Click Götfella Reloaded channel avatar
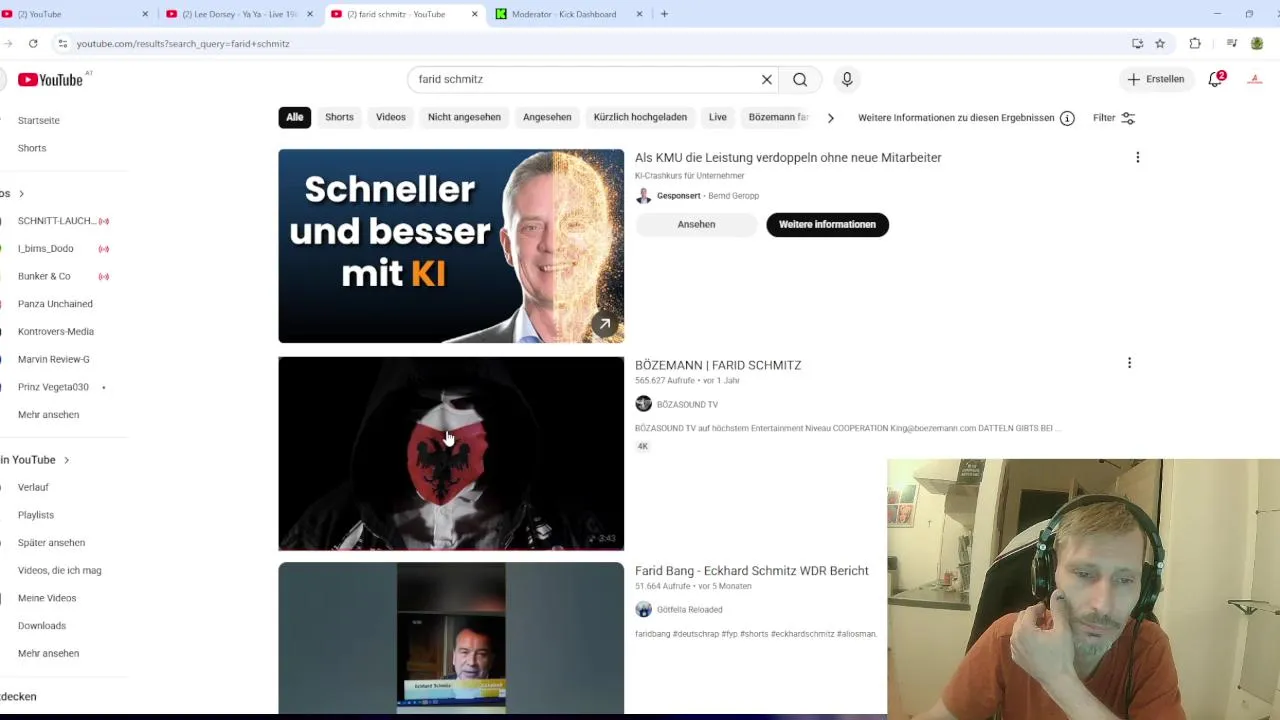This screenshot has height=720, width=1280. (643, 609)
